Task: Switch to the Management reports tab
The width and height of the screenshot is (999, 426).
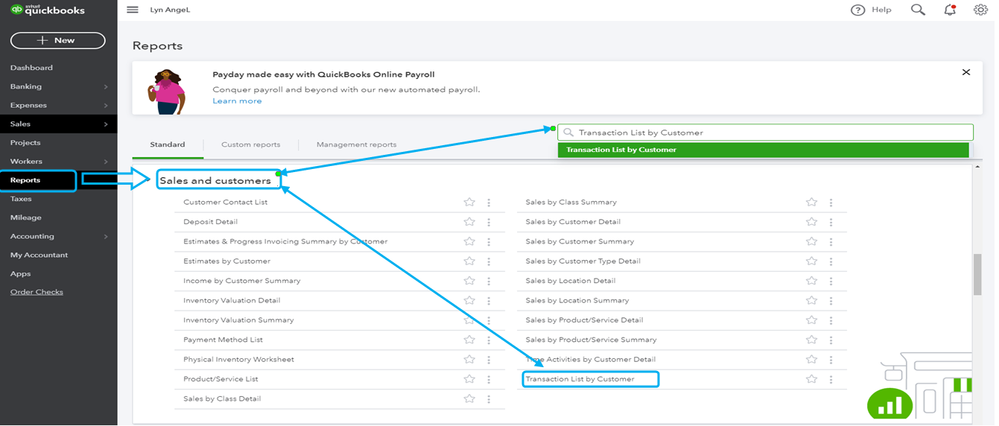Action: pos(356,145)
